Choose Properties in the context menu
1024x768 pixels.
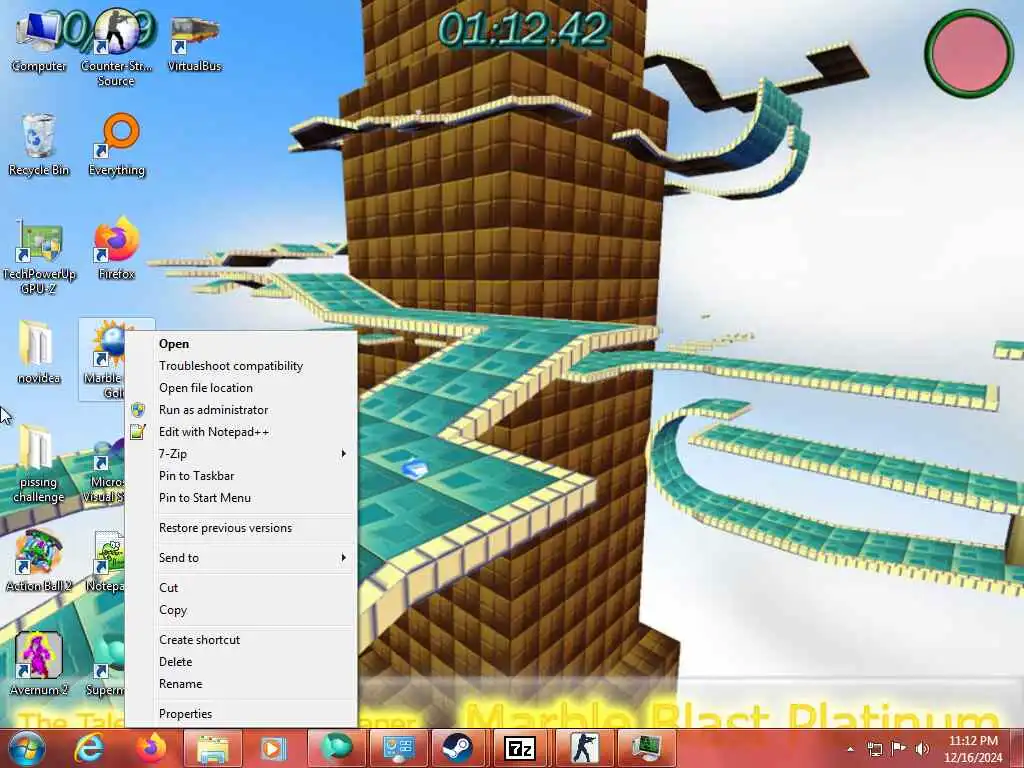pyautogui.click(x=240, y=714)
